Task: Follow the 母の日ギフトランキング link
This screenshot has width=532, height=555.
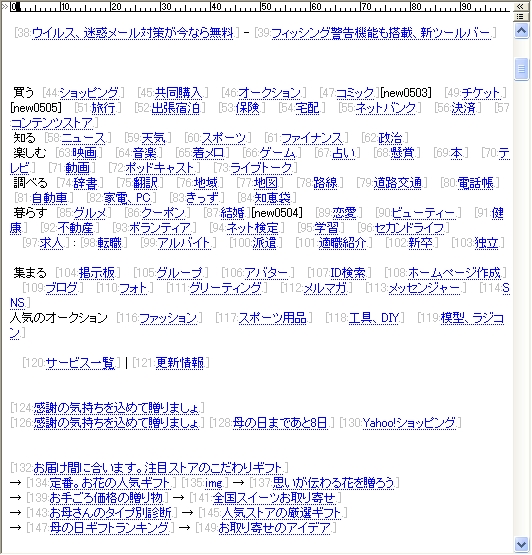Action: point(109,528)
